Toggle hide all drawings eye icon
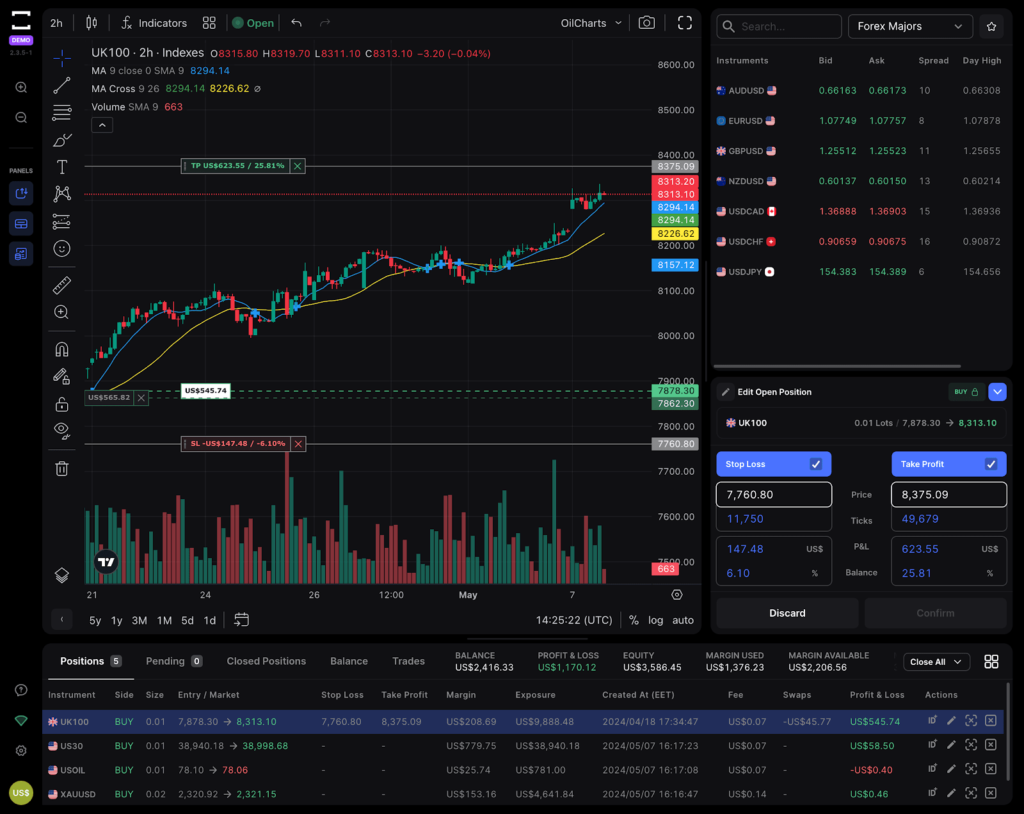 [x=62, y=431]
